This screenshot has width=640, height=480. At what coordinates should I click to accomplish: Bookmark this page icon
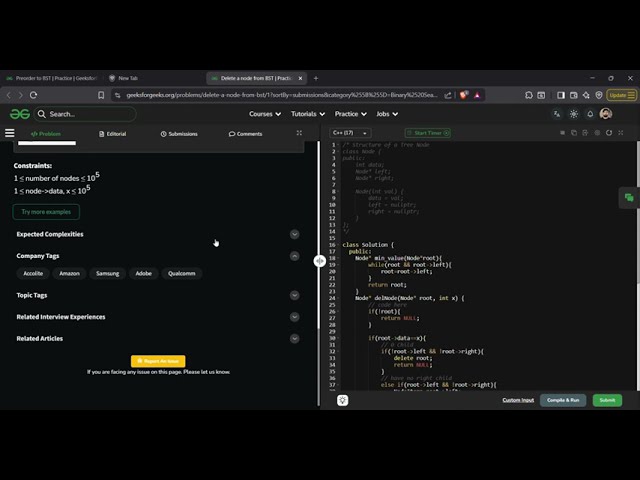tap(101, 95)
